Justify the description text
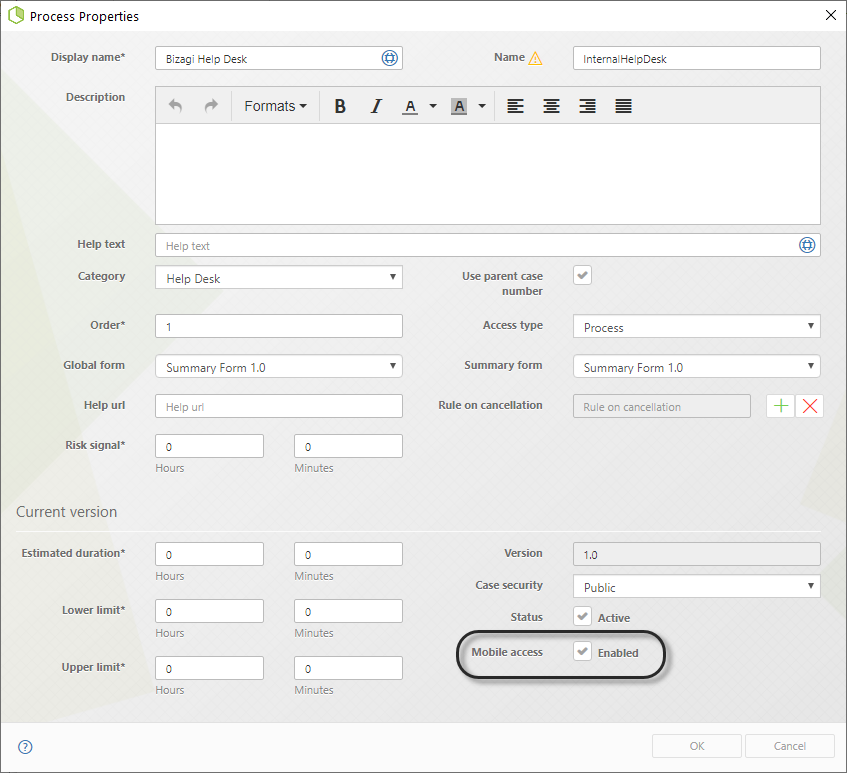 click(x=623, y=106)
